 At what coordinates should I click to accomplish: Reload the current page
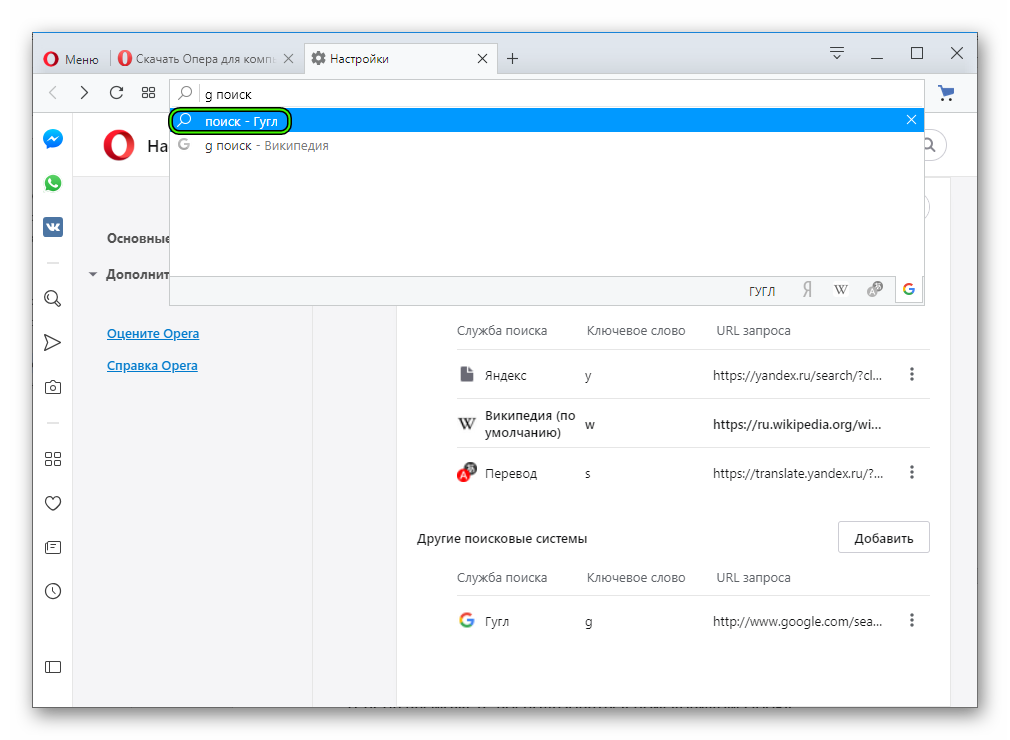click(x=117, y=93)
